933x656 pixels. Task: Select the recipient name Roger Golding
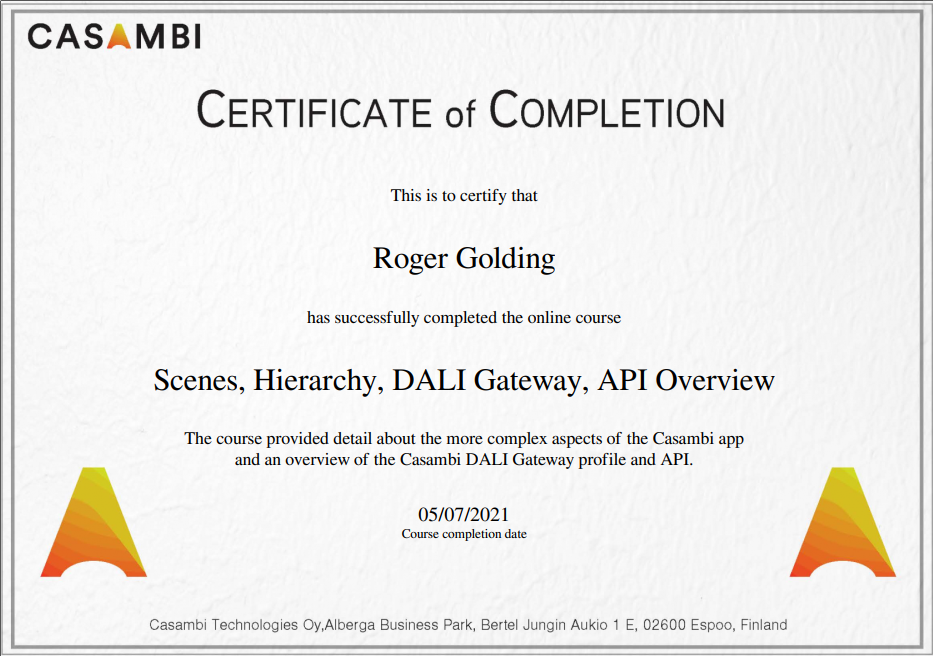click(464, 259)
